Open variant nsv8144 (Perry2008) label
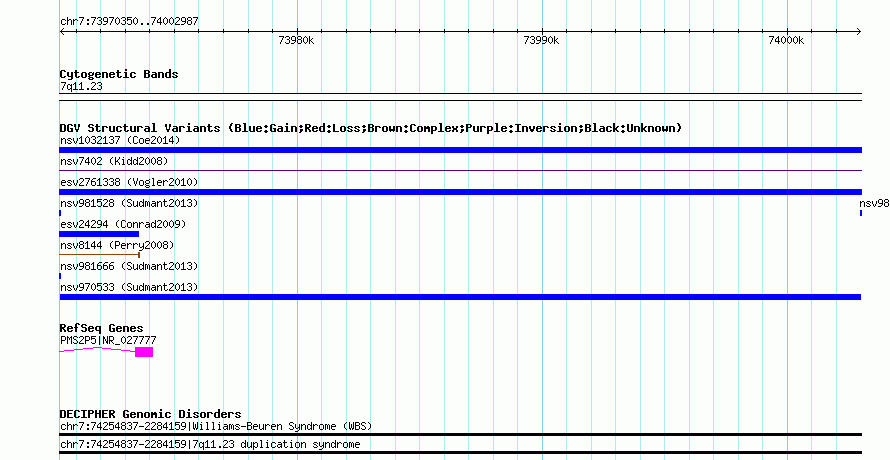Screen dimensions: 890x460 coord(117,245)
